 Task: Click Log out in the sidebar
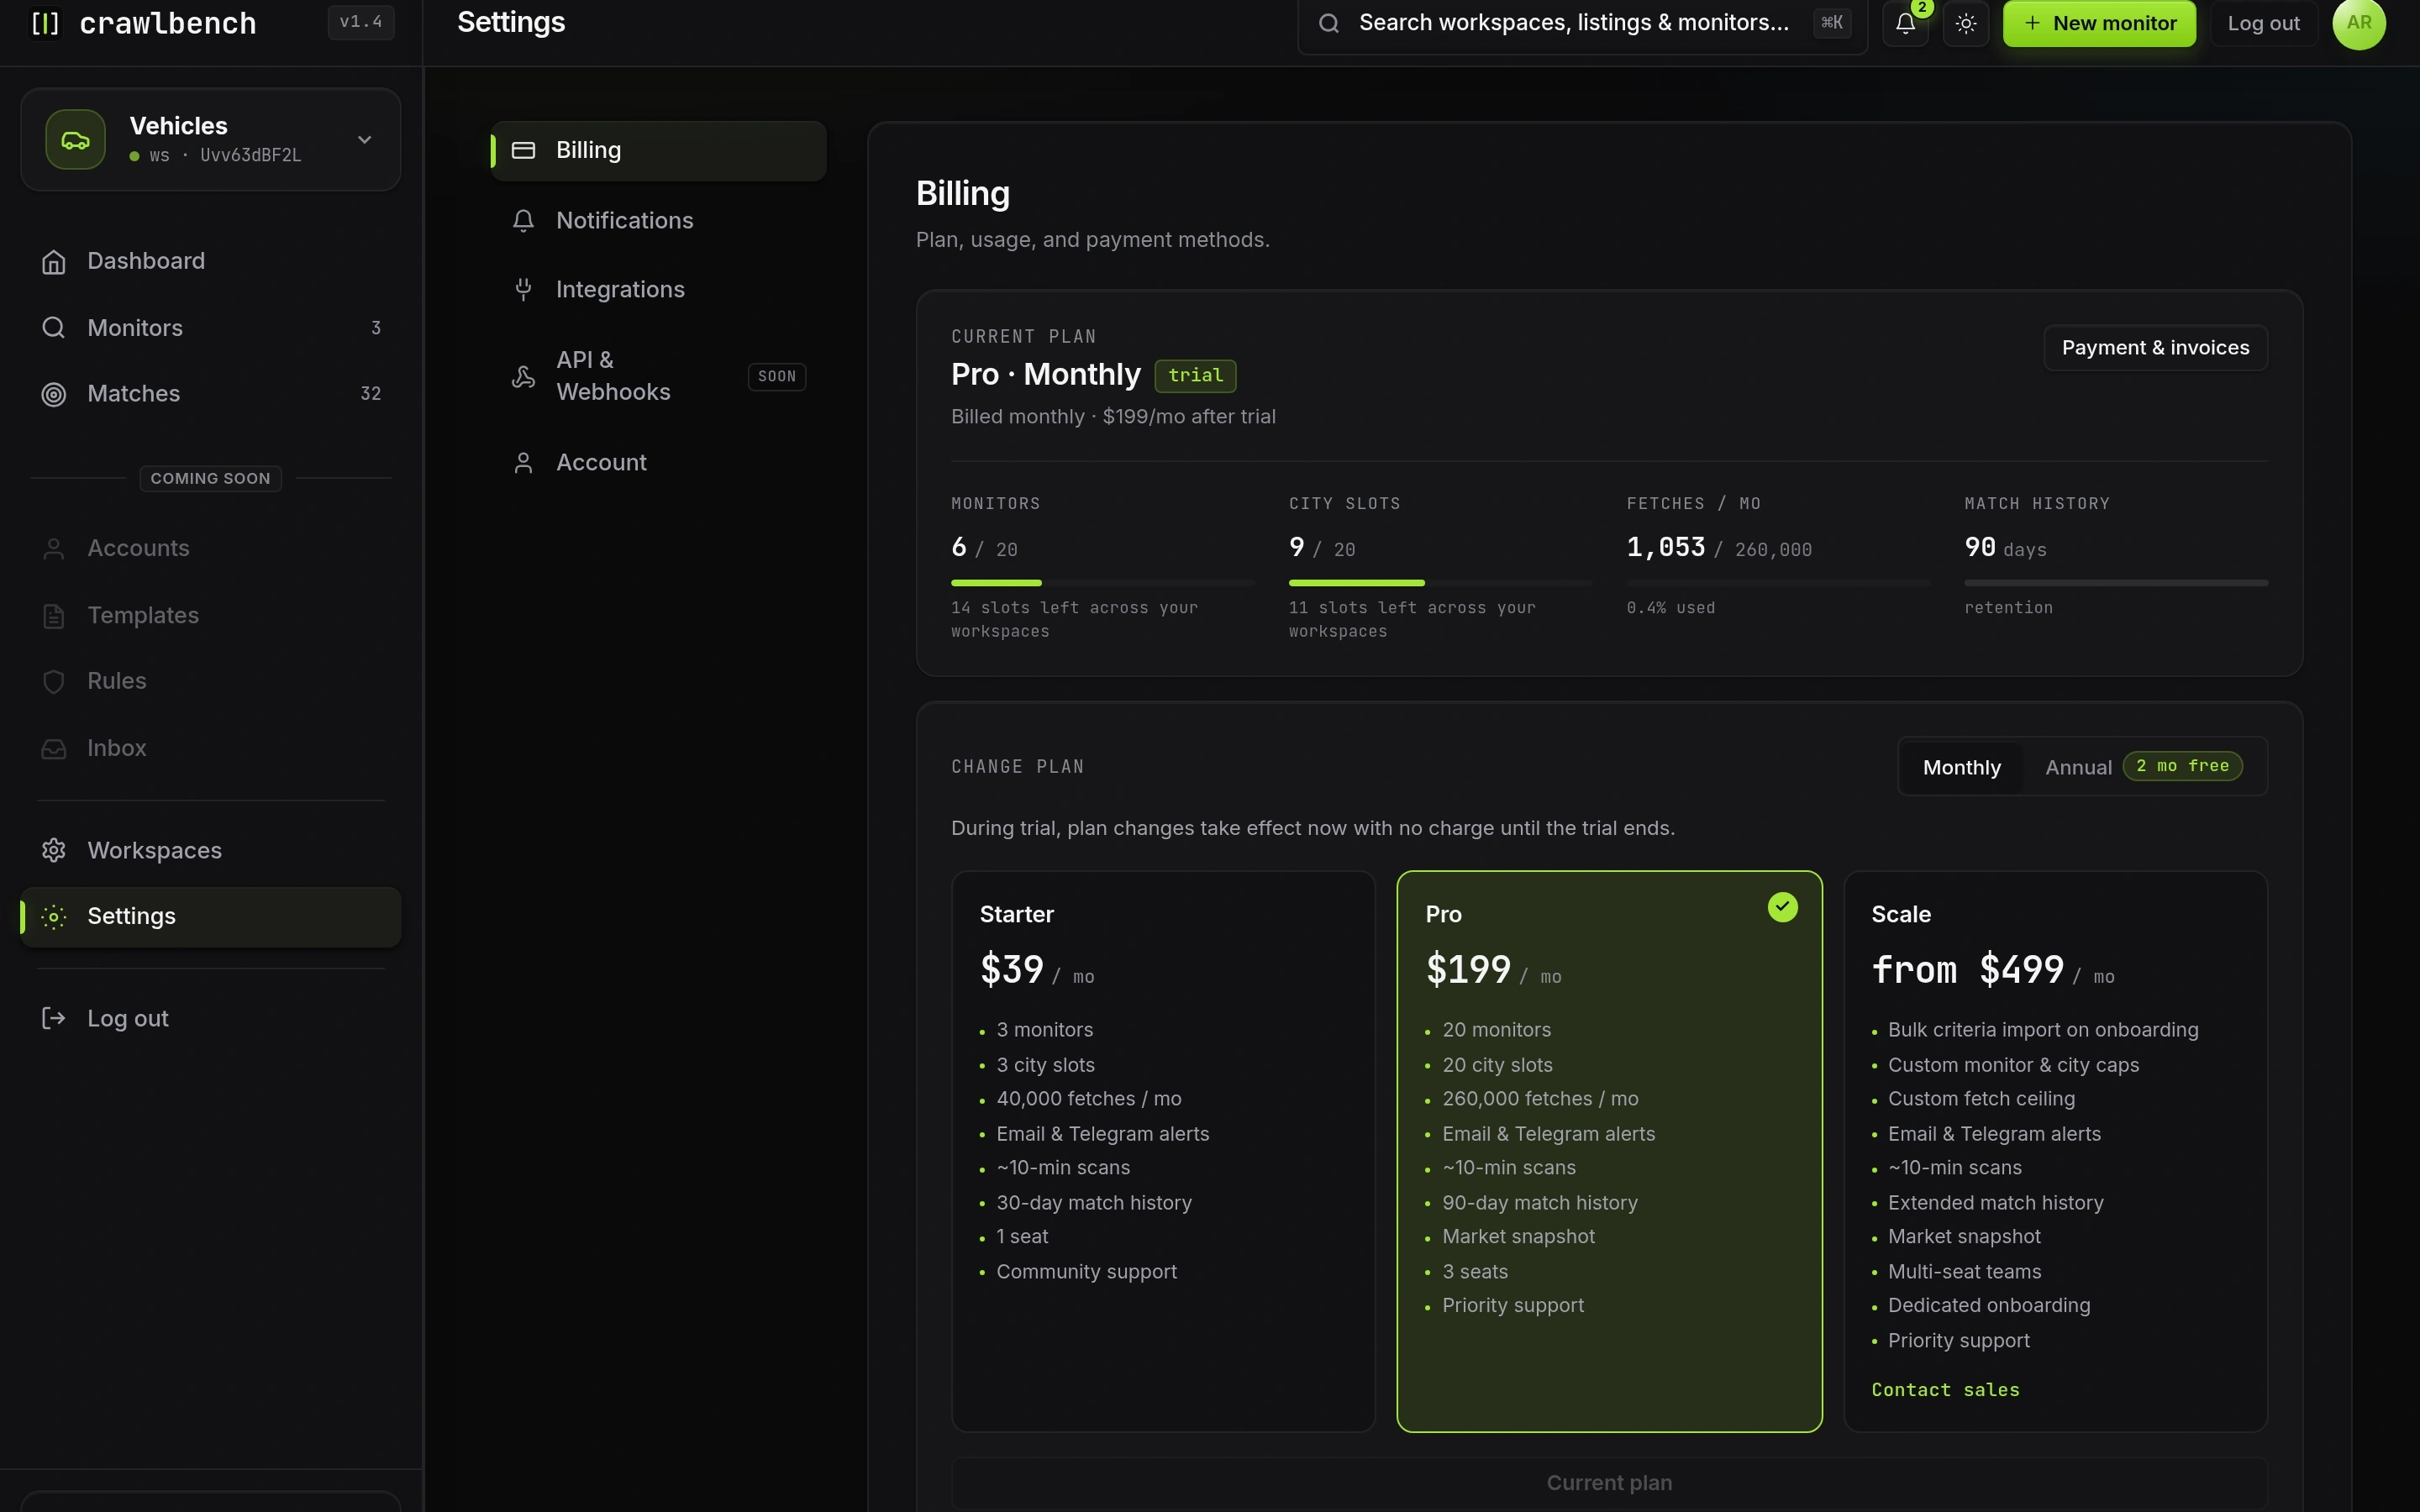click(x=211, y=1018)
